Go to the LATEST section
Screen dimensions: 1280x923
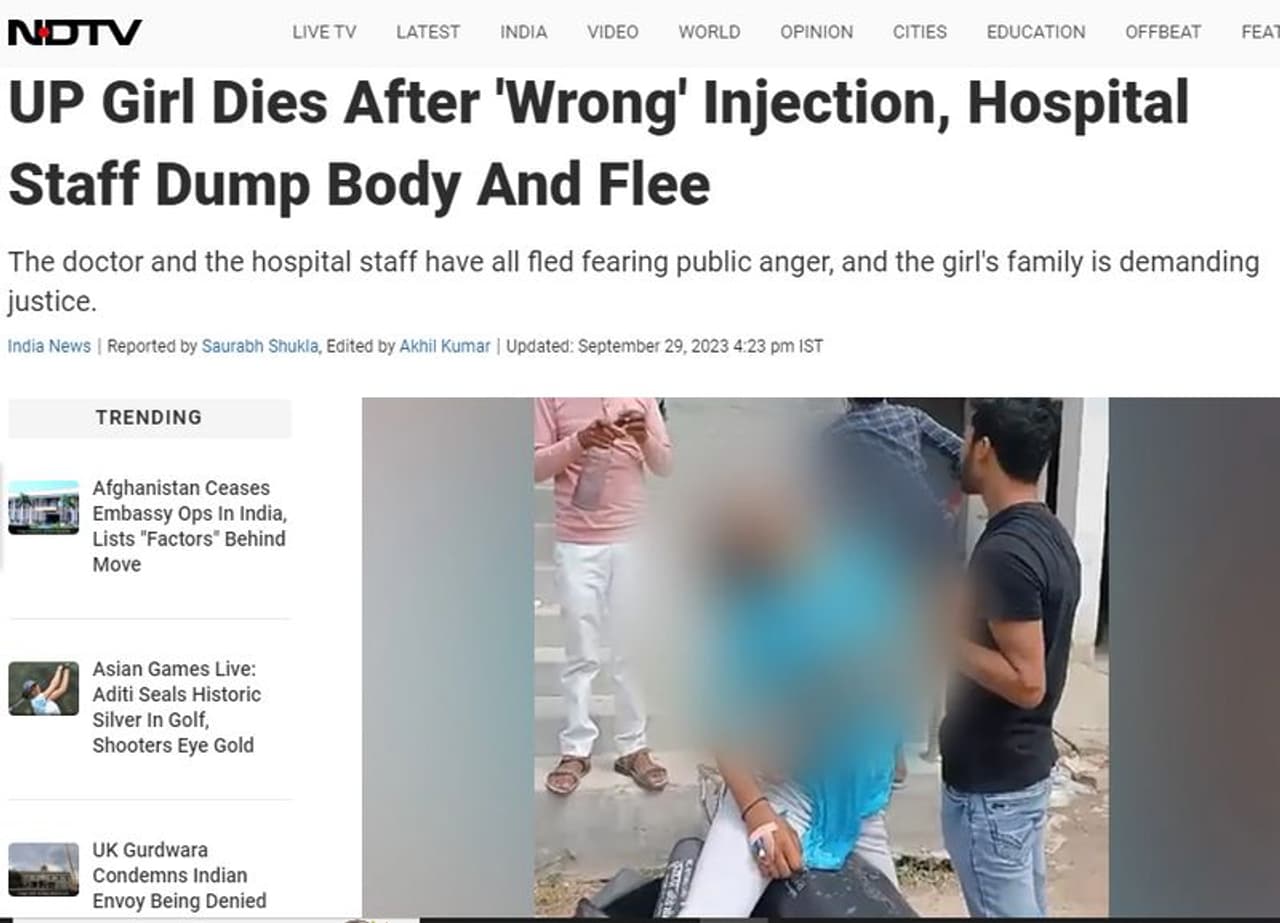tap(428, 32)
